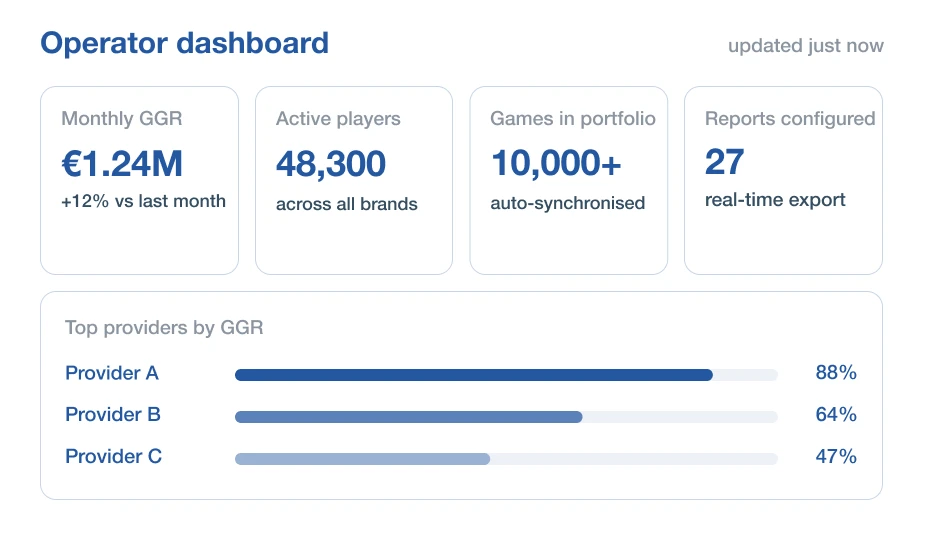Open the Active players card
The image size is (932, 537).
pos(354,180)
